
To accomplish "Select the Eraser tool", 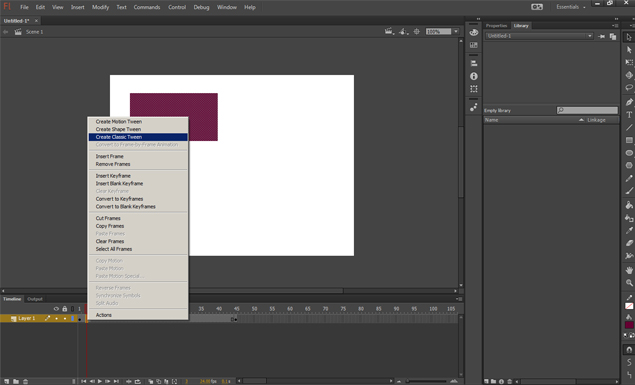I will pyautogui.click(x=629, y=243).
